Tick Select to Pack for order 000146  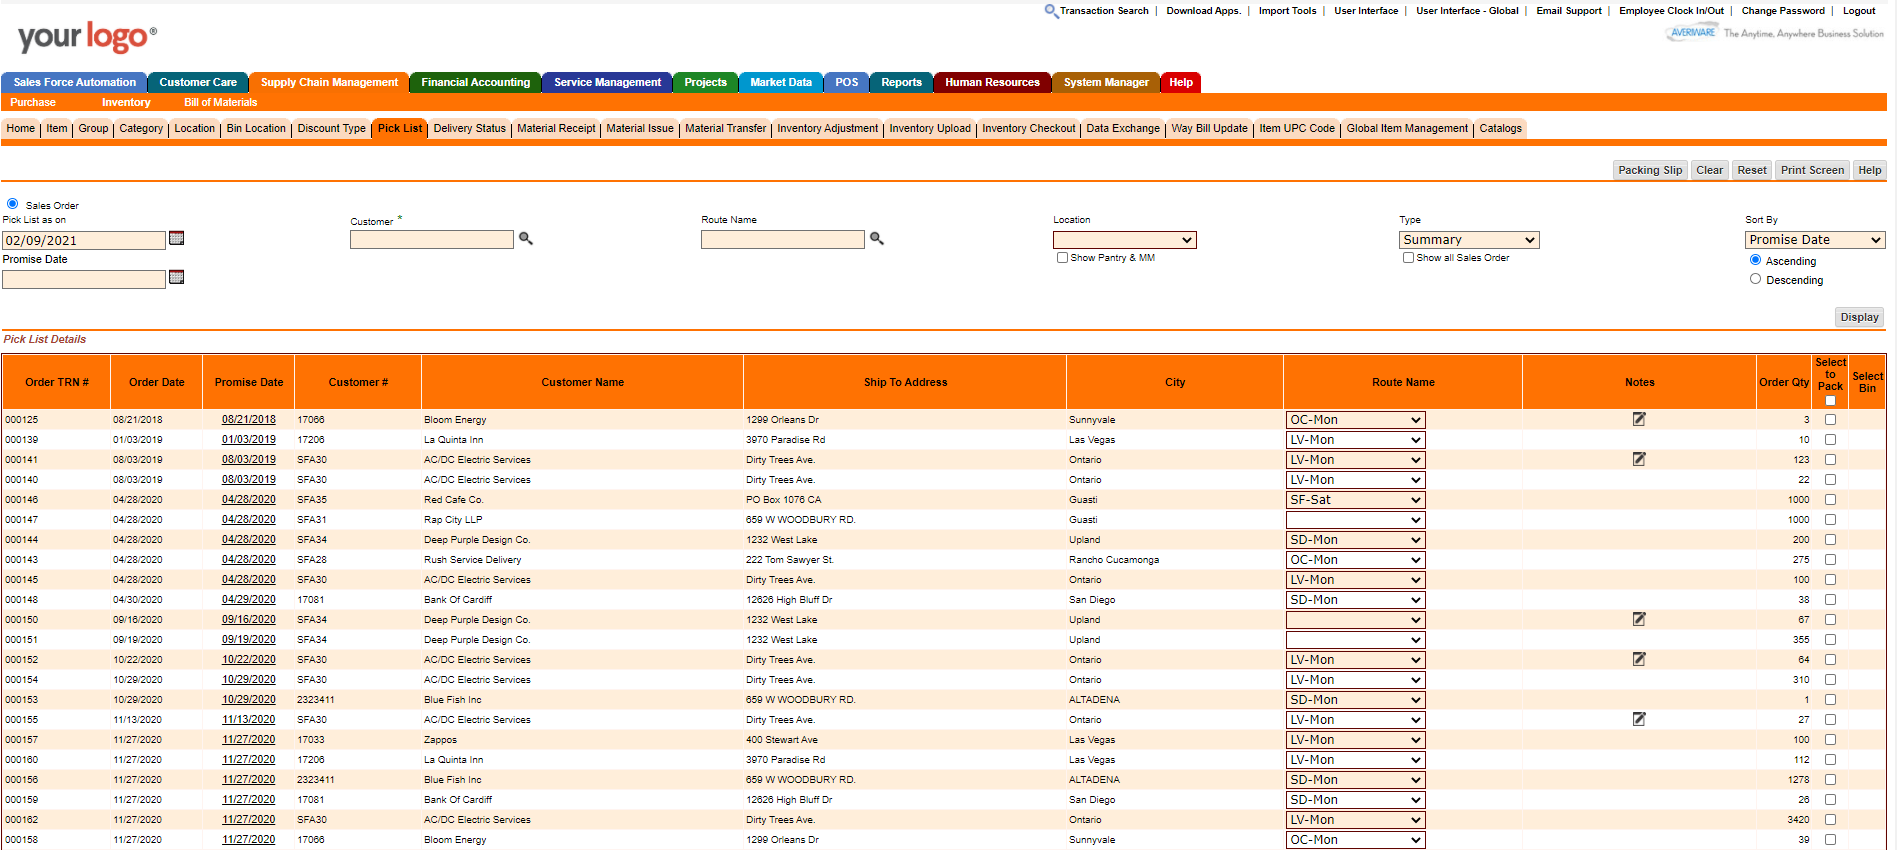click(x=1830, y=500)
